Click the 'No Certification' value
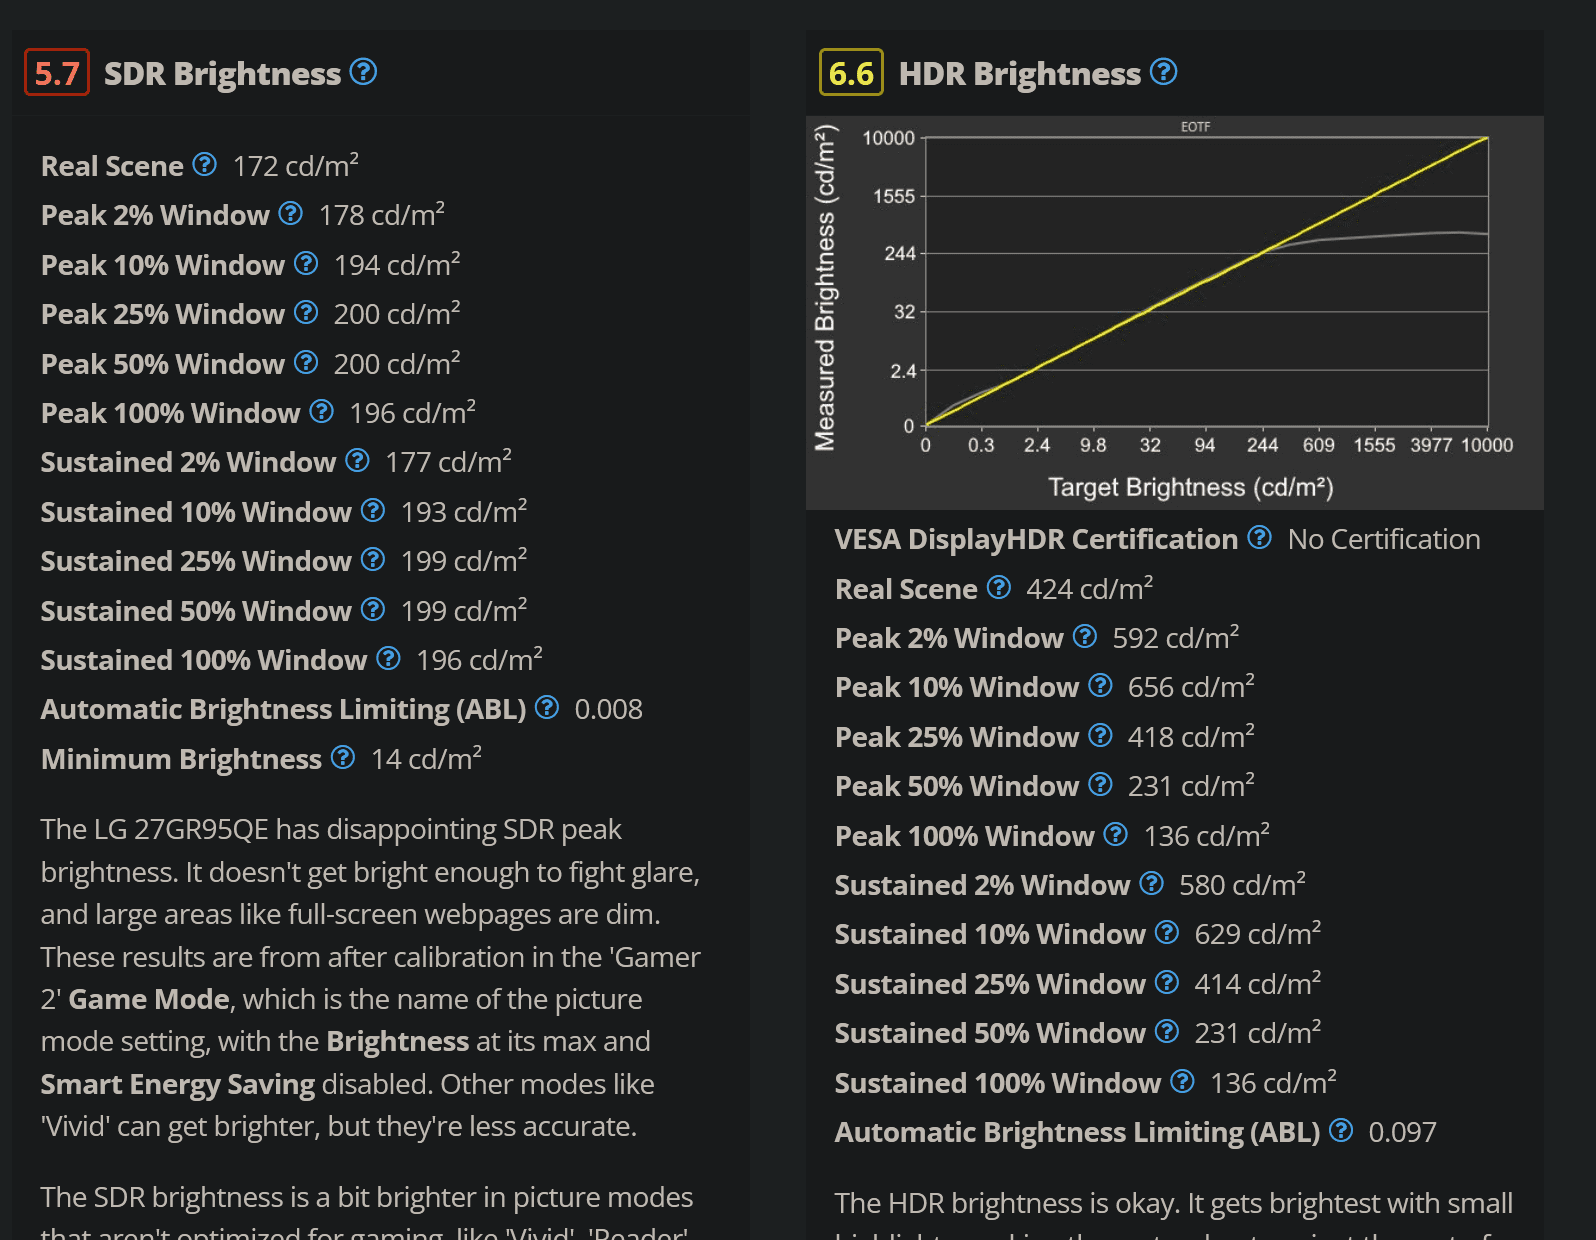 [1384, 539]
